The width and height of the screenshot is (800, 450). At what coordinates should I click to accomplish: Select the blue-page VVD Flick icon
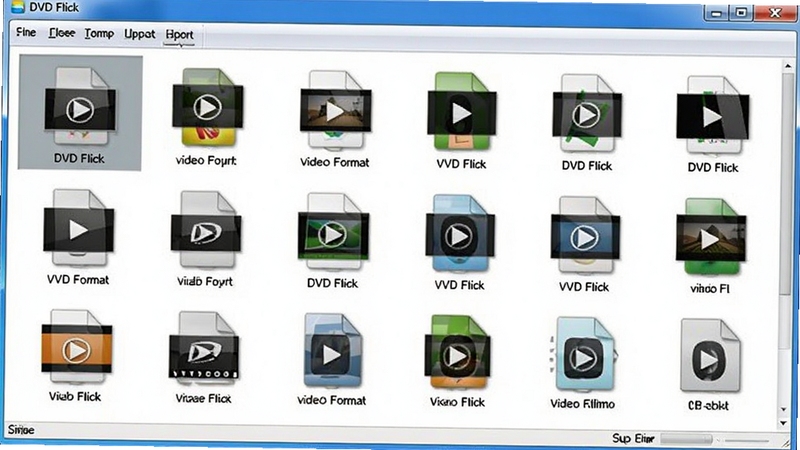click(460, 234)
